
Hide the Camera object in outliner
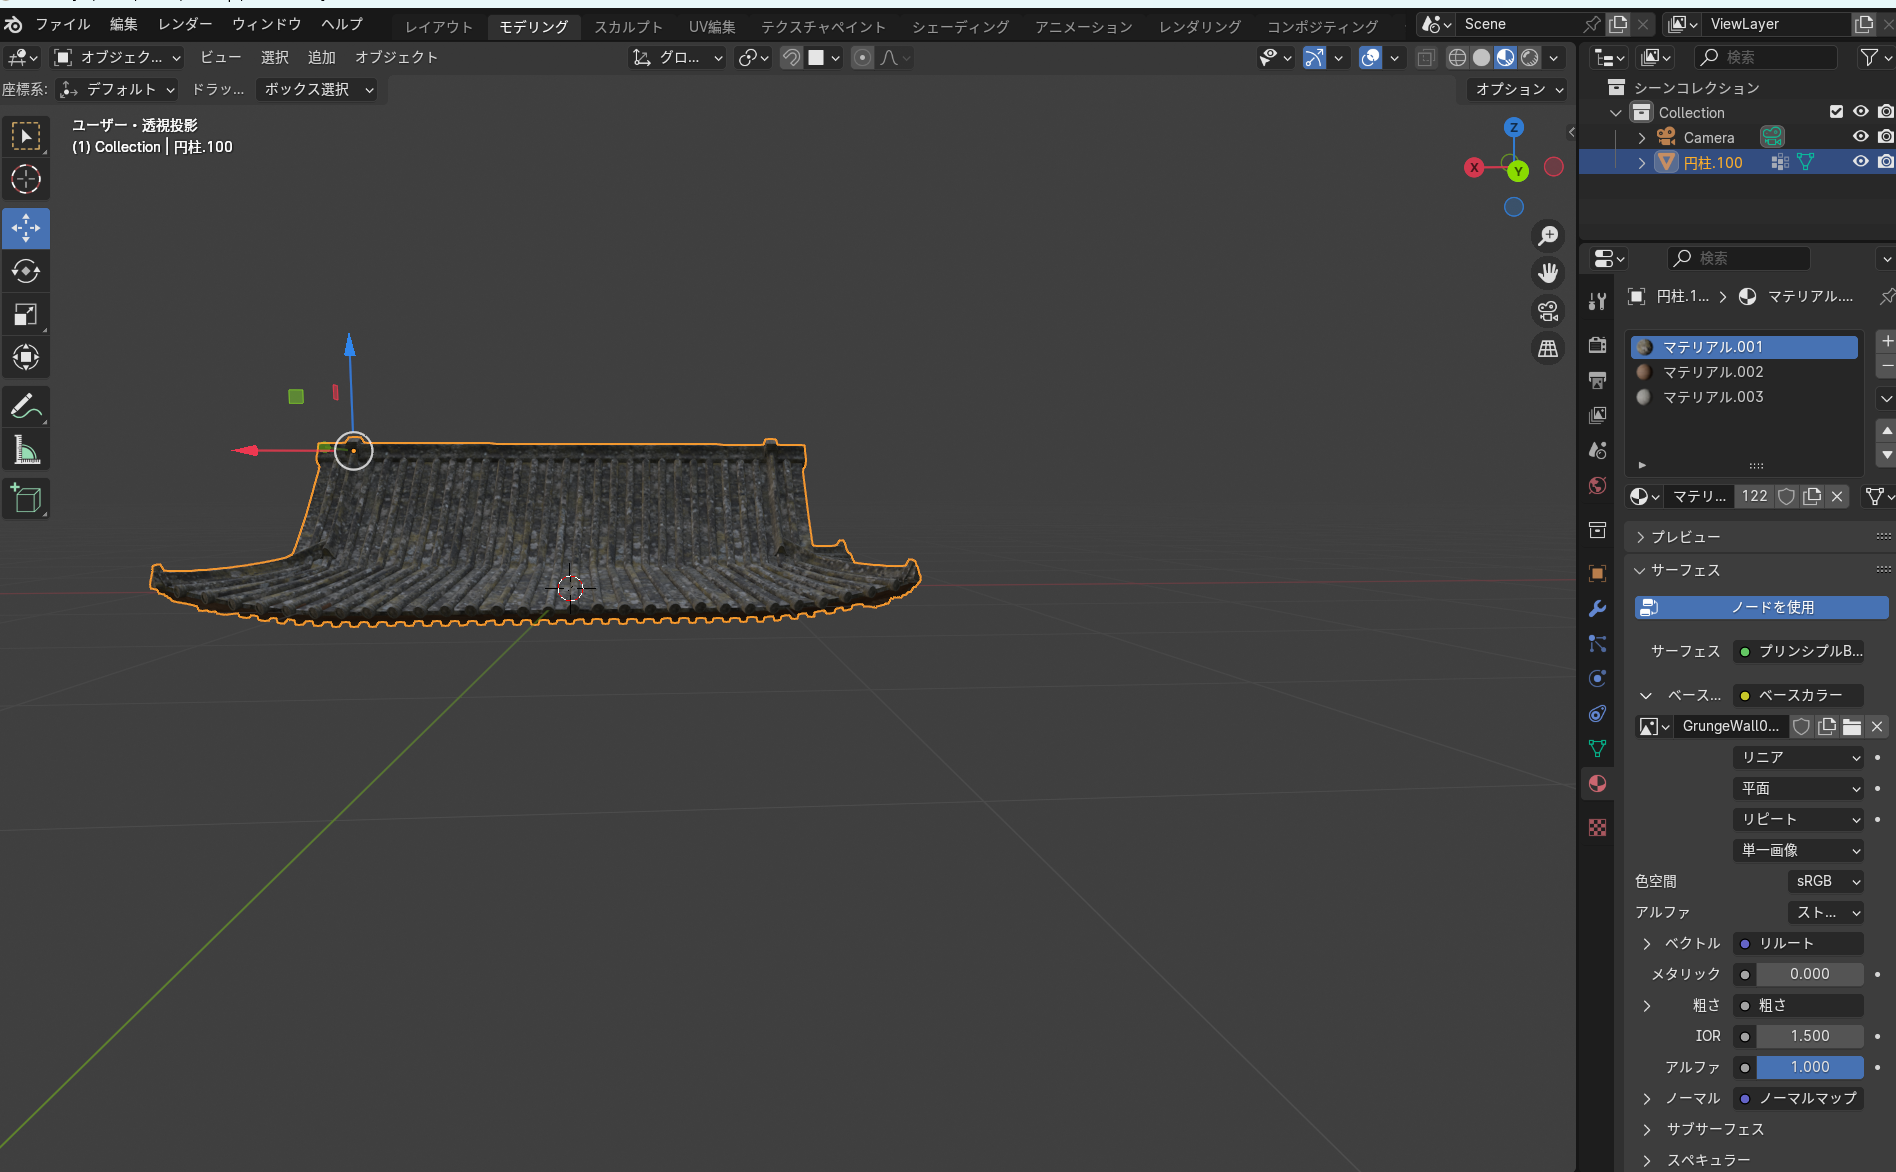coord(1860,137)
